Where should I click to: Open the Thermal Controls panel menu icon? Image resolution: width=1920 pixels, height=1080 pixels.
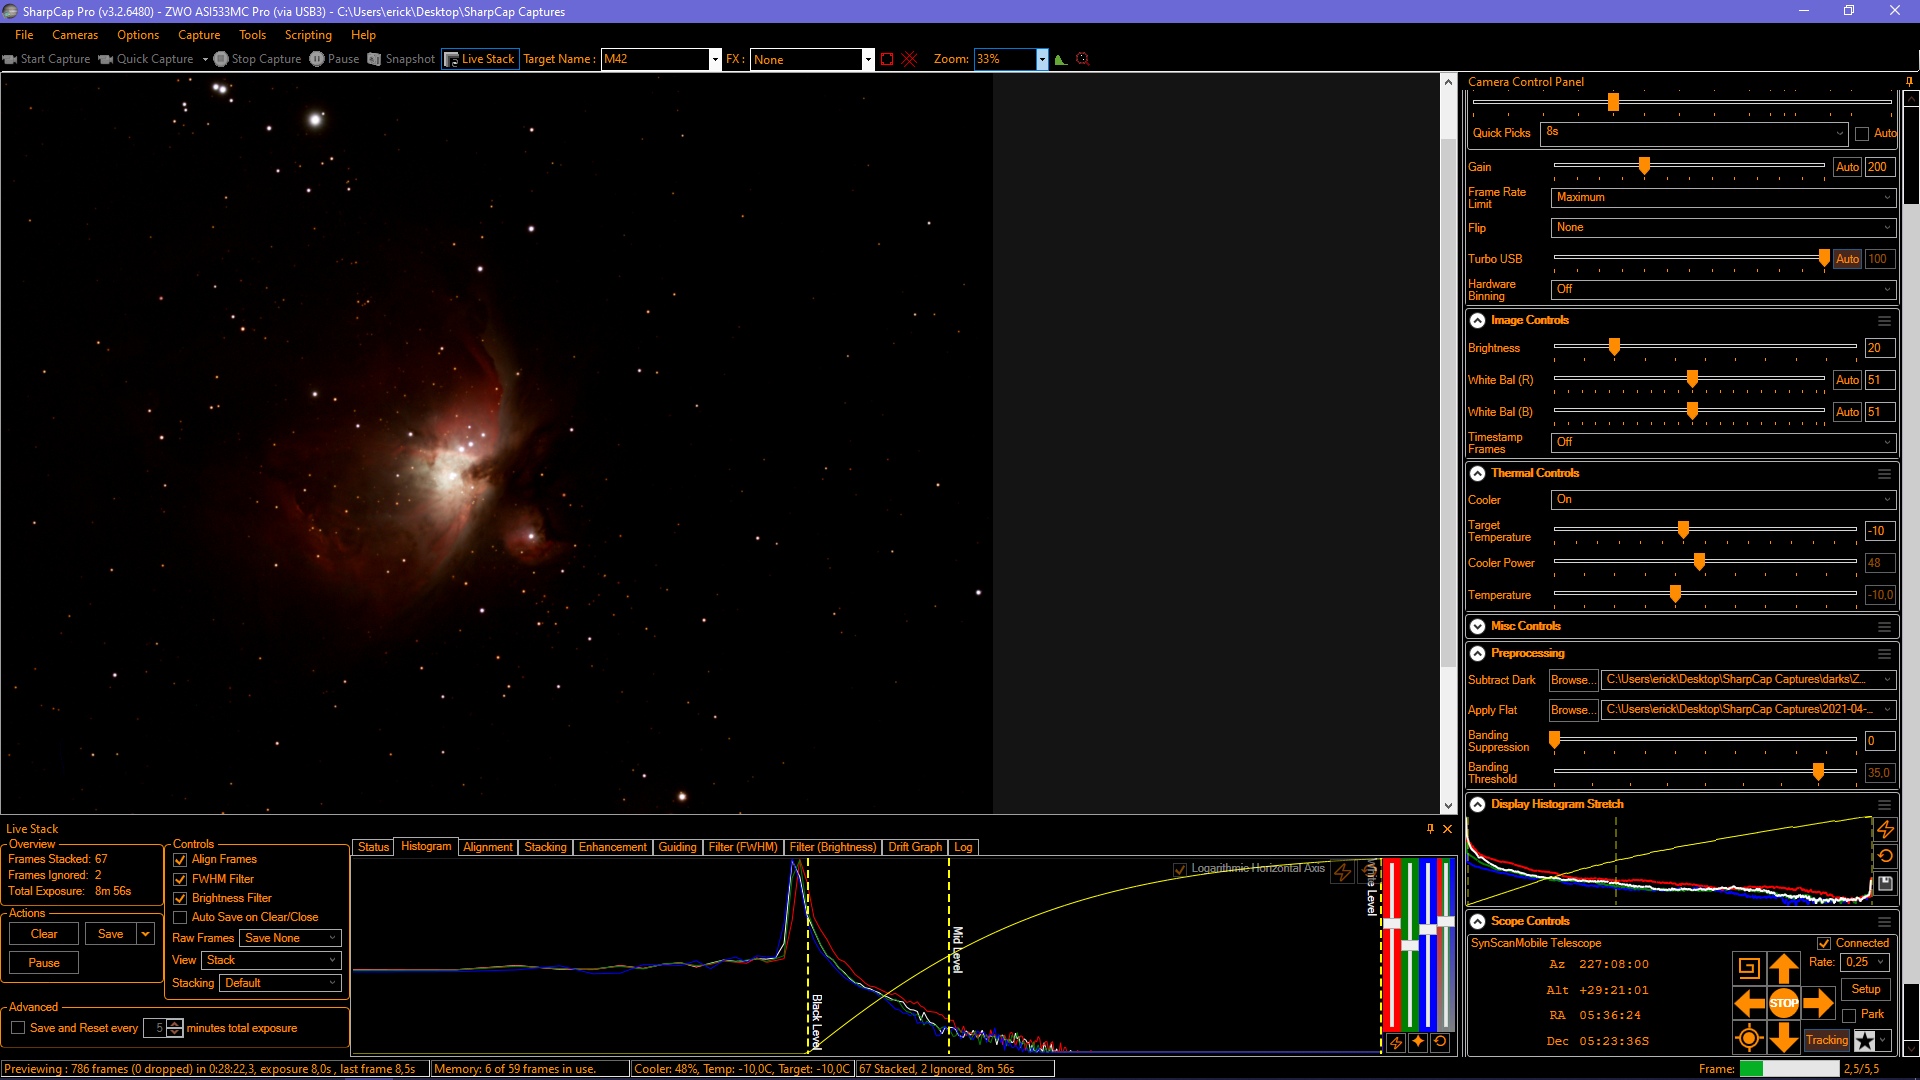coord(1884,474)
